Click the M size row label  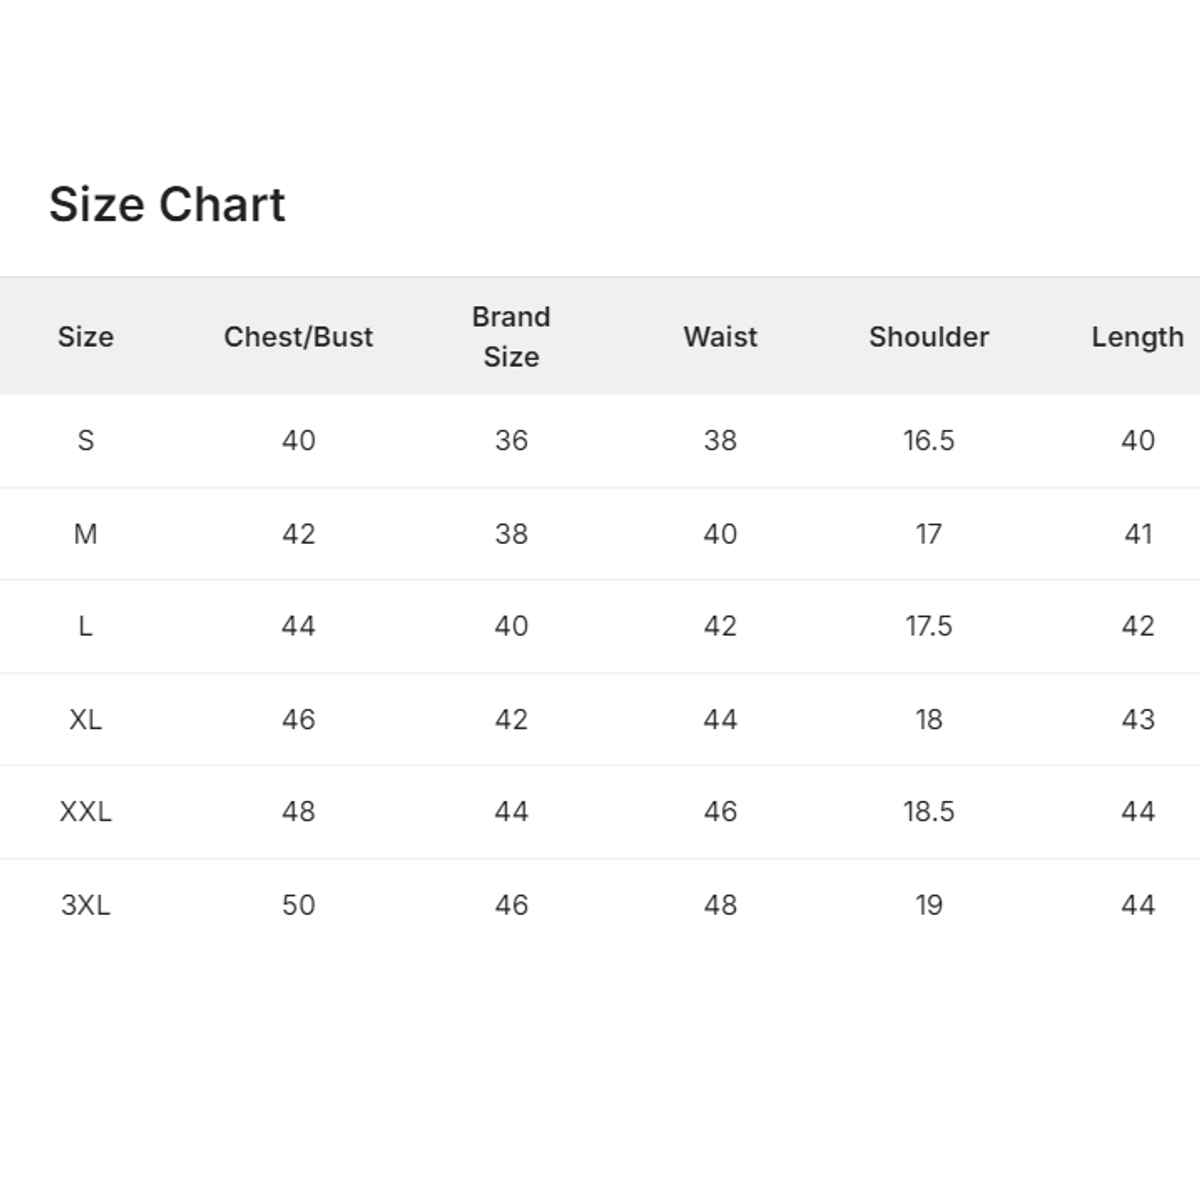85,534
